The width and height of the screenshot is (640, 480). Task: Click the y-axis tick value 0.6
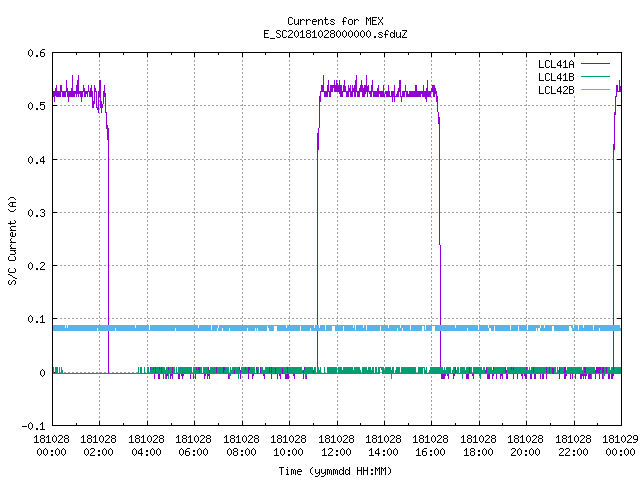pyautogui.click(x=36, y=53)
